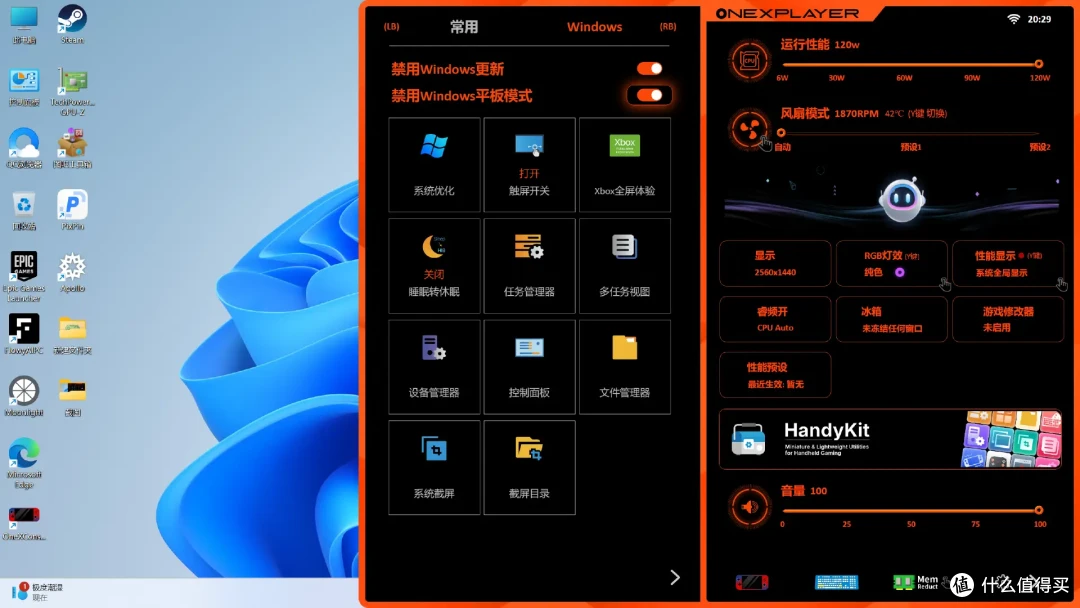Open PixPin desktop shortcut

pyautogui.click(x=72, y=209)
